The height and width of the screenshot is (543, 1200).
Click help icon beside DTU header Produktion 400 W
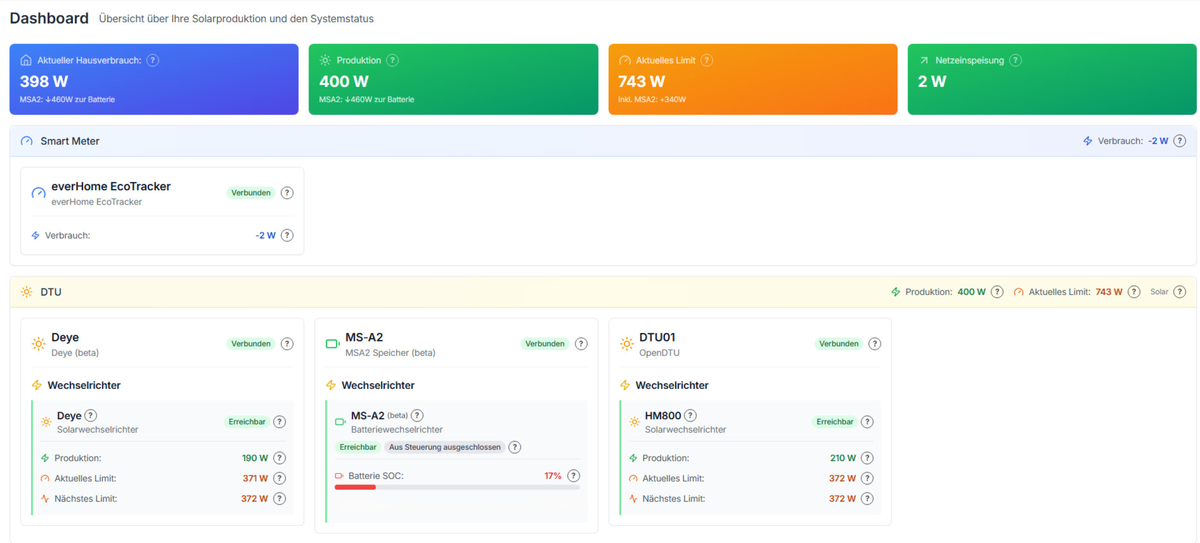point(997,292)
